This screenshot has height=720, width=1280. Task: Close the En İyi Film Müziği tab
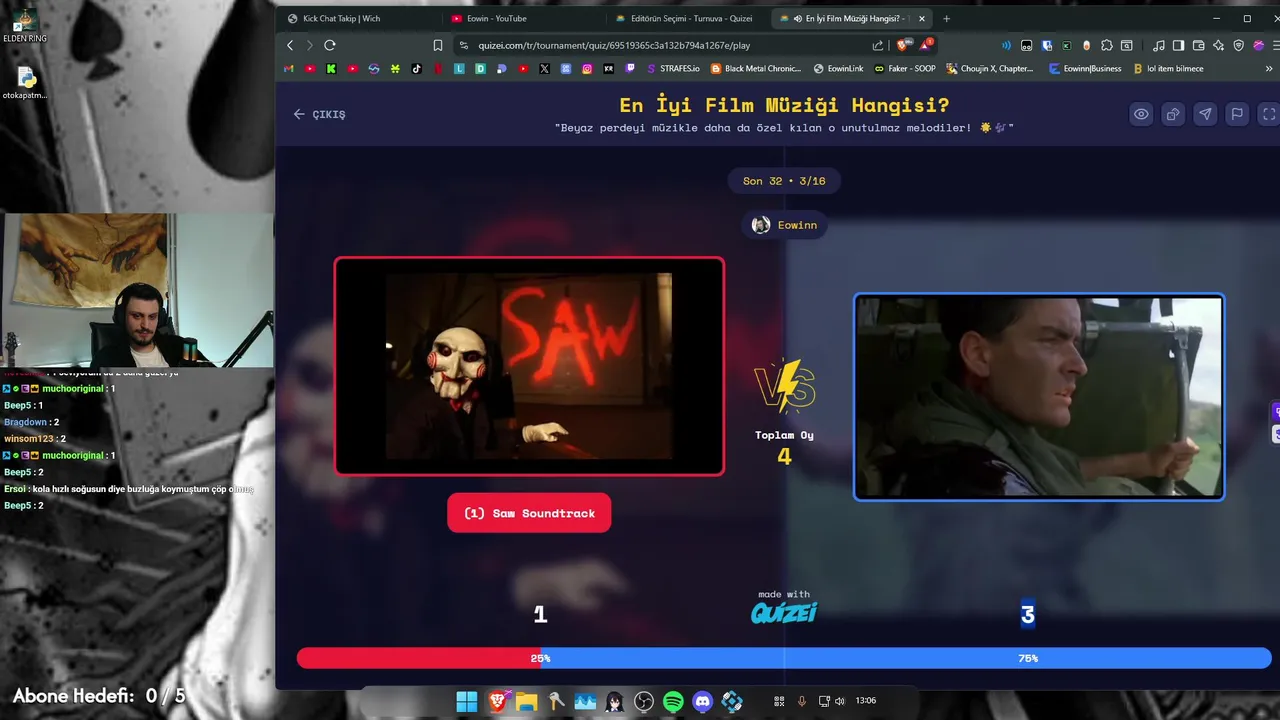click(922, 18)
